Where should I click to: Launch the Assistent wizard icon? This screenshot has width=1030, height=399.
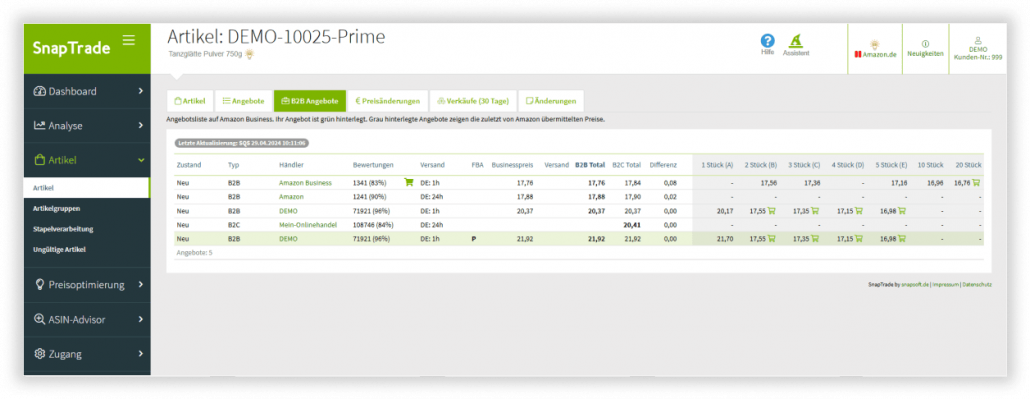795,41
